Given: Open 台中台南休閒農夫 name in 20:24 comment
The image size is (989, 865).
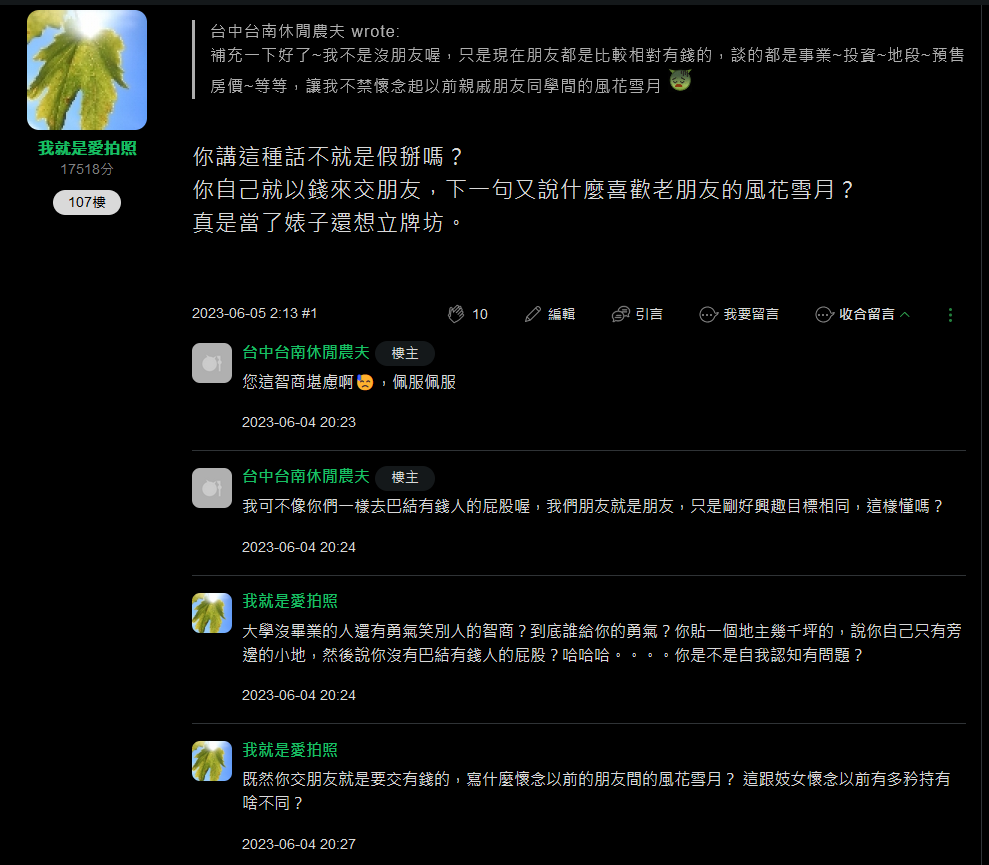Looking at the screenshot, I should click(x=306, y=476).
